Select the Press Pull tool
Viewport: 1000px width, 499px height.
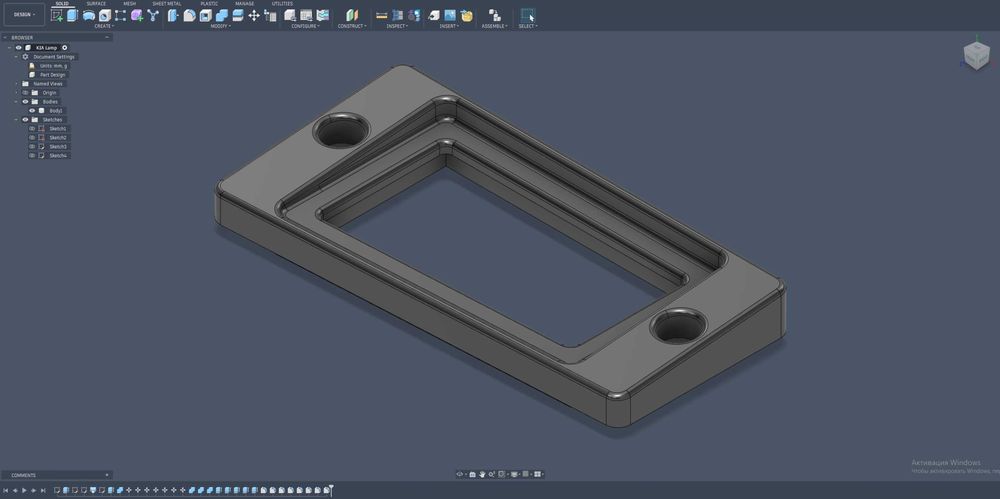(x=173, y=15)
